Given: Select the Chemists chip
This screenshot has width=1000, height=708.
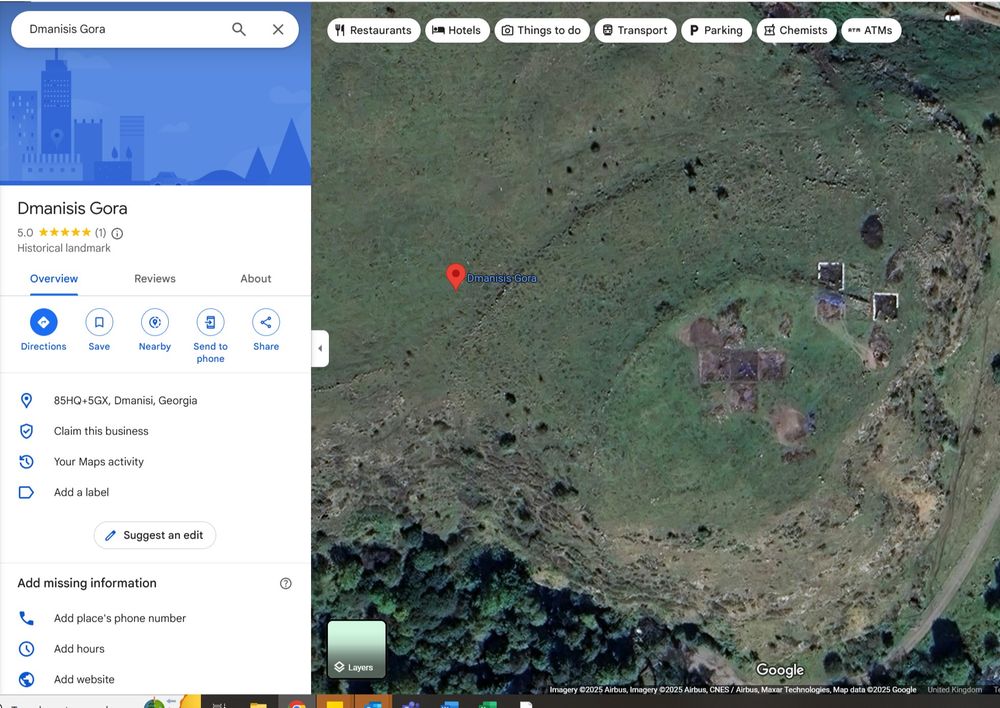Looking at the screenshot, I should pos(796,30).
